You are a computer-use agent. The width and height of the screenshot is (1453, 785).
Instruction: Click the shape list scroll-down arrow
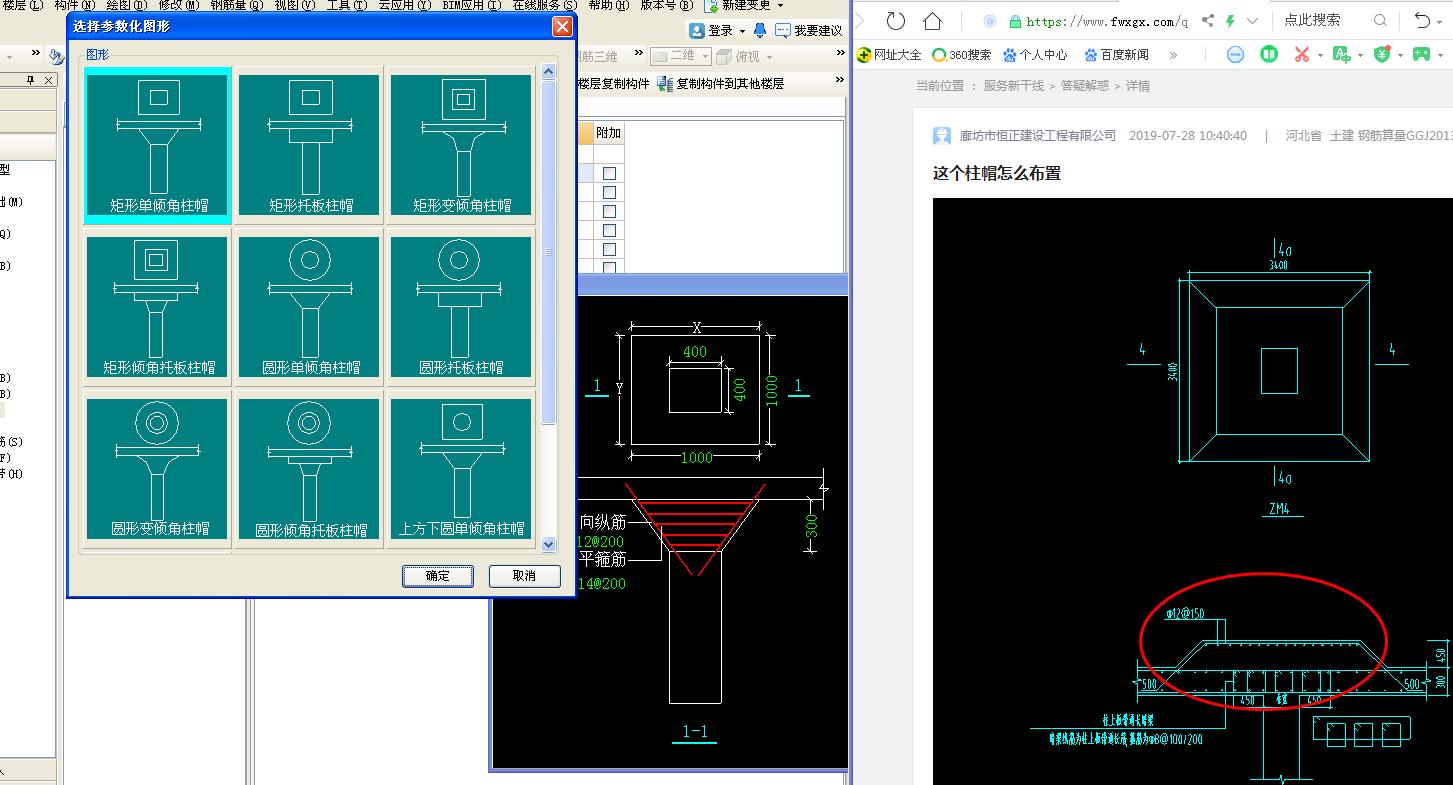(x=548, y=544)
